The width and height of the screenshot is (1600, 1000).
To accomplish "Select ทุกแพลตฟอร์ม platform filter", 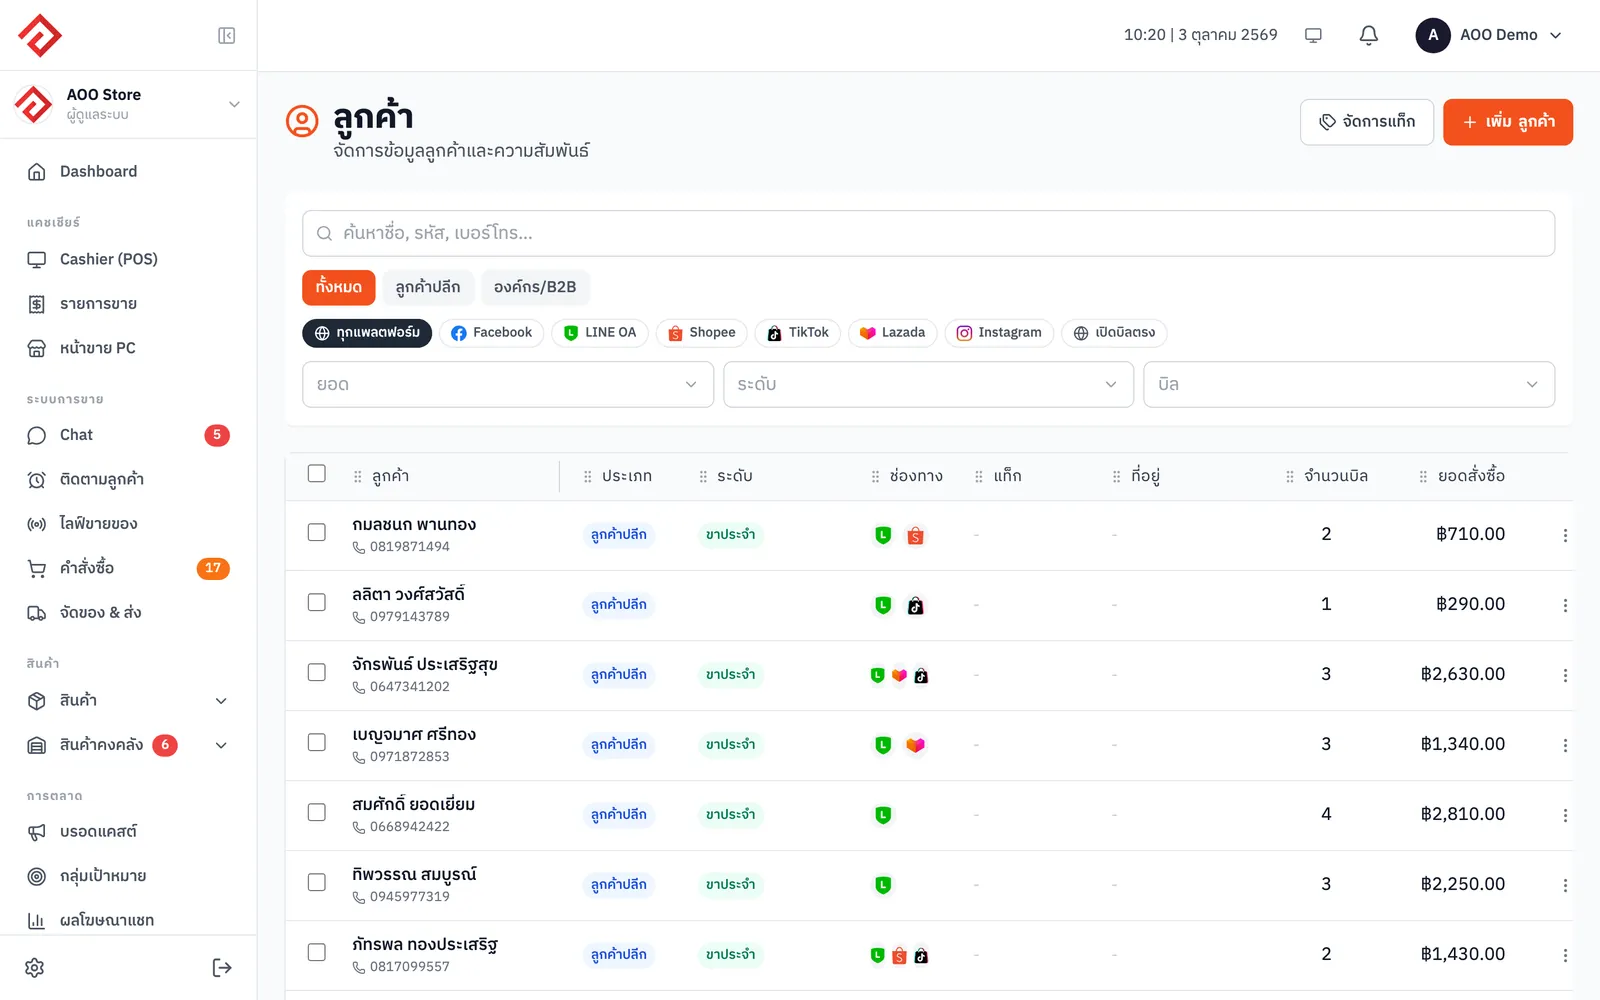I will [x=367, y=333].
